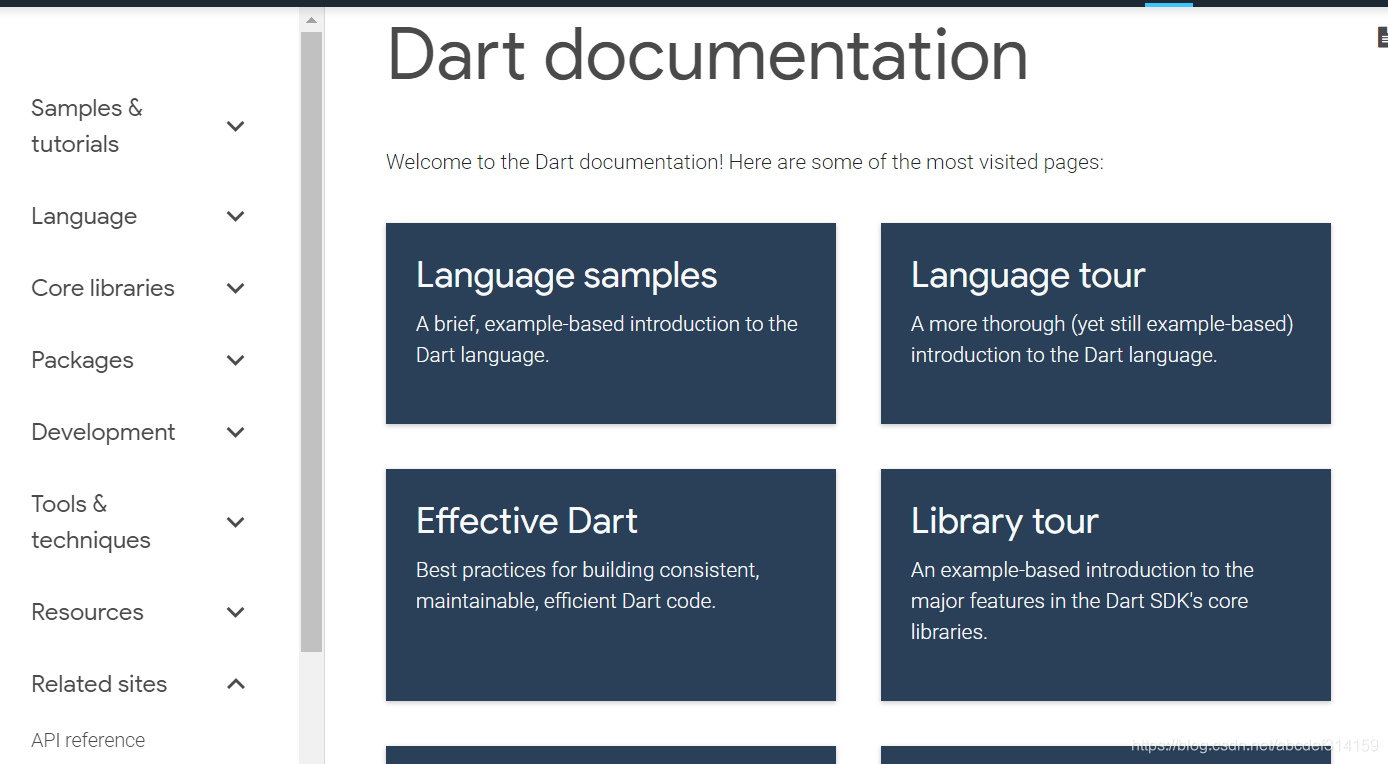Image resolution: width=1388 pixels, height=764 pixels.
Task: Expand the Resources sidebar section
Action: click(236, 612)
